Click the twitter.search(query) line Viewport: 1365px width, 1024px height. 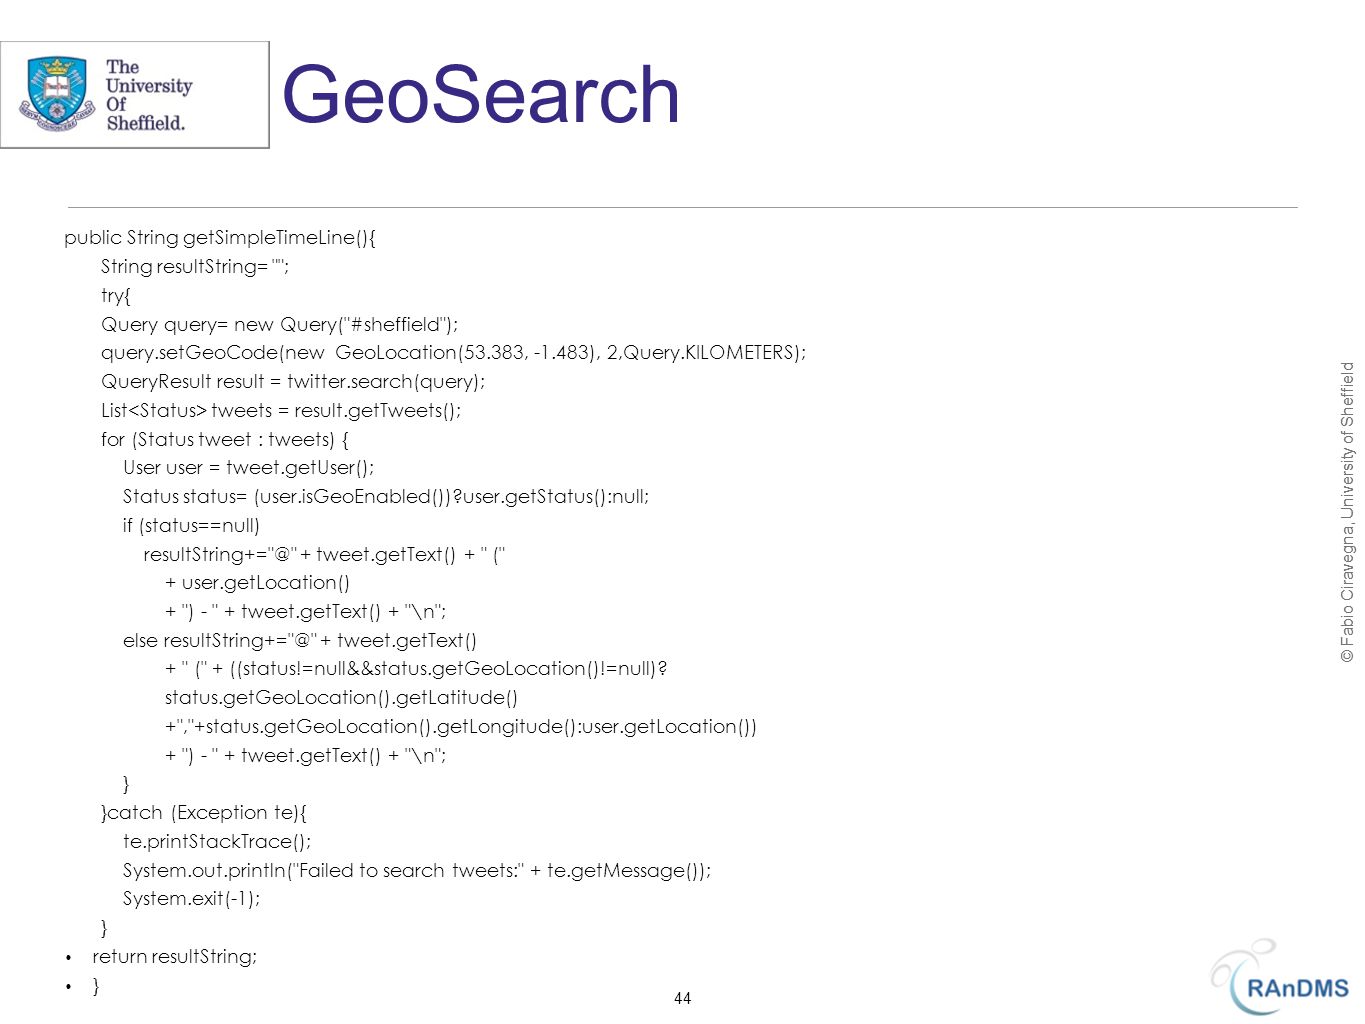coord(293,382)
